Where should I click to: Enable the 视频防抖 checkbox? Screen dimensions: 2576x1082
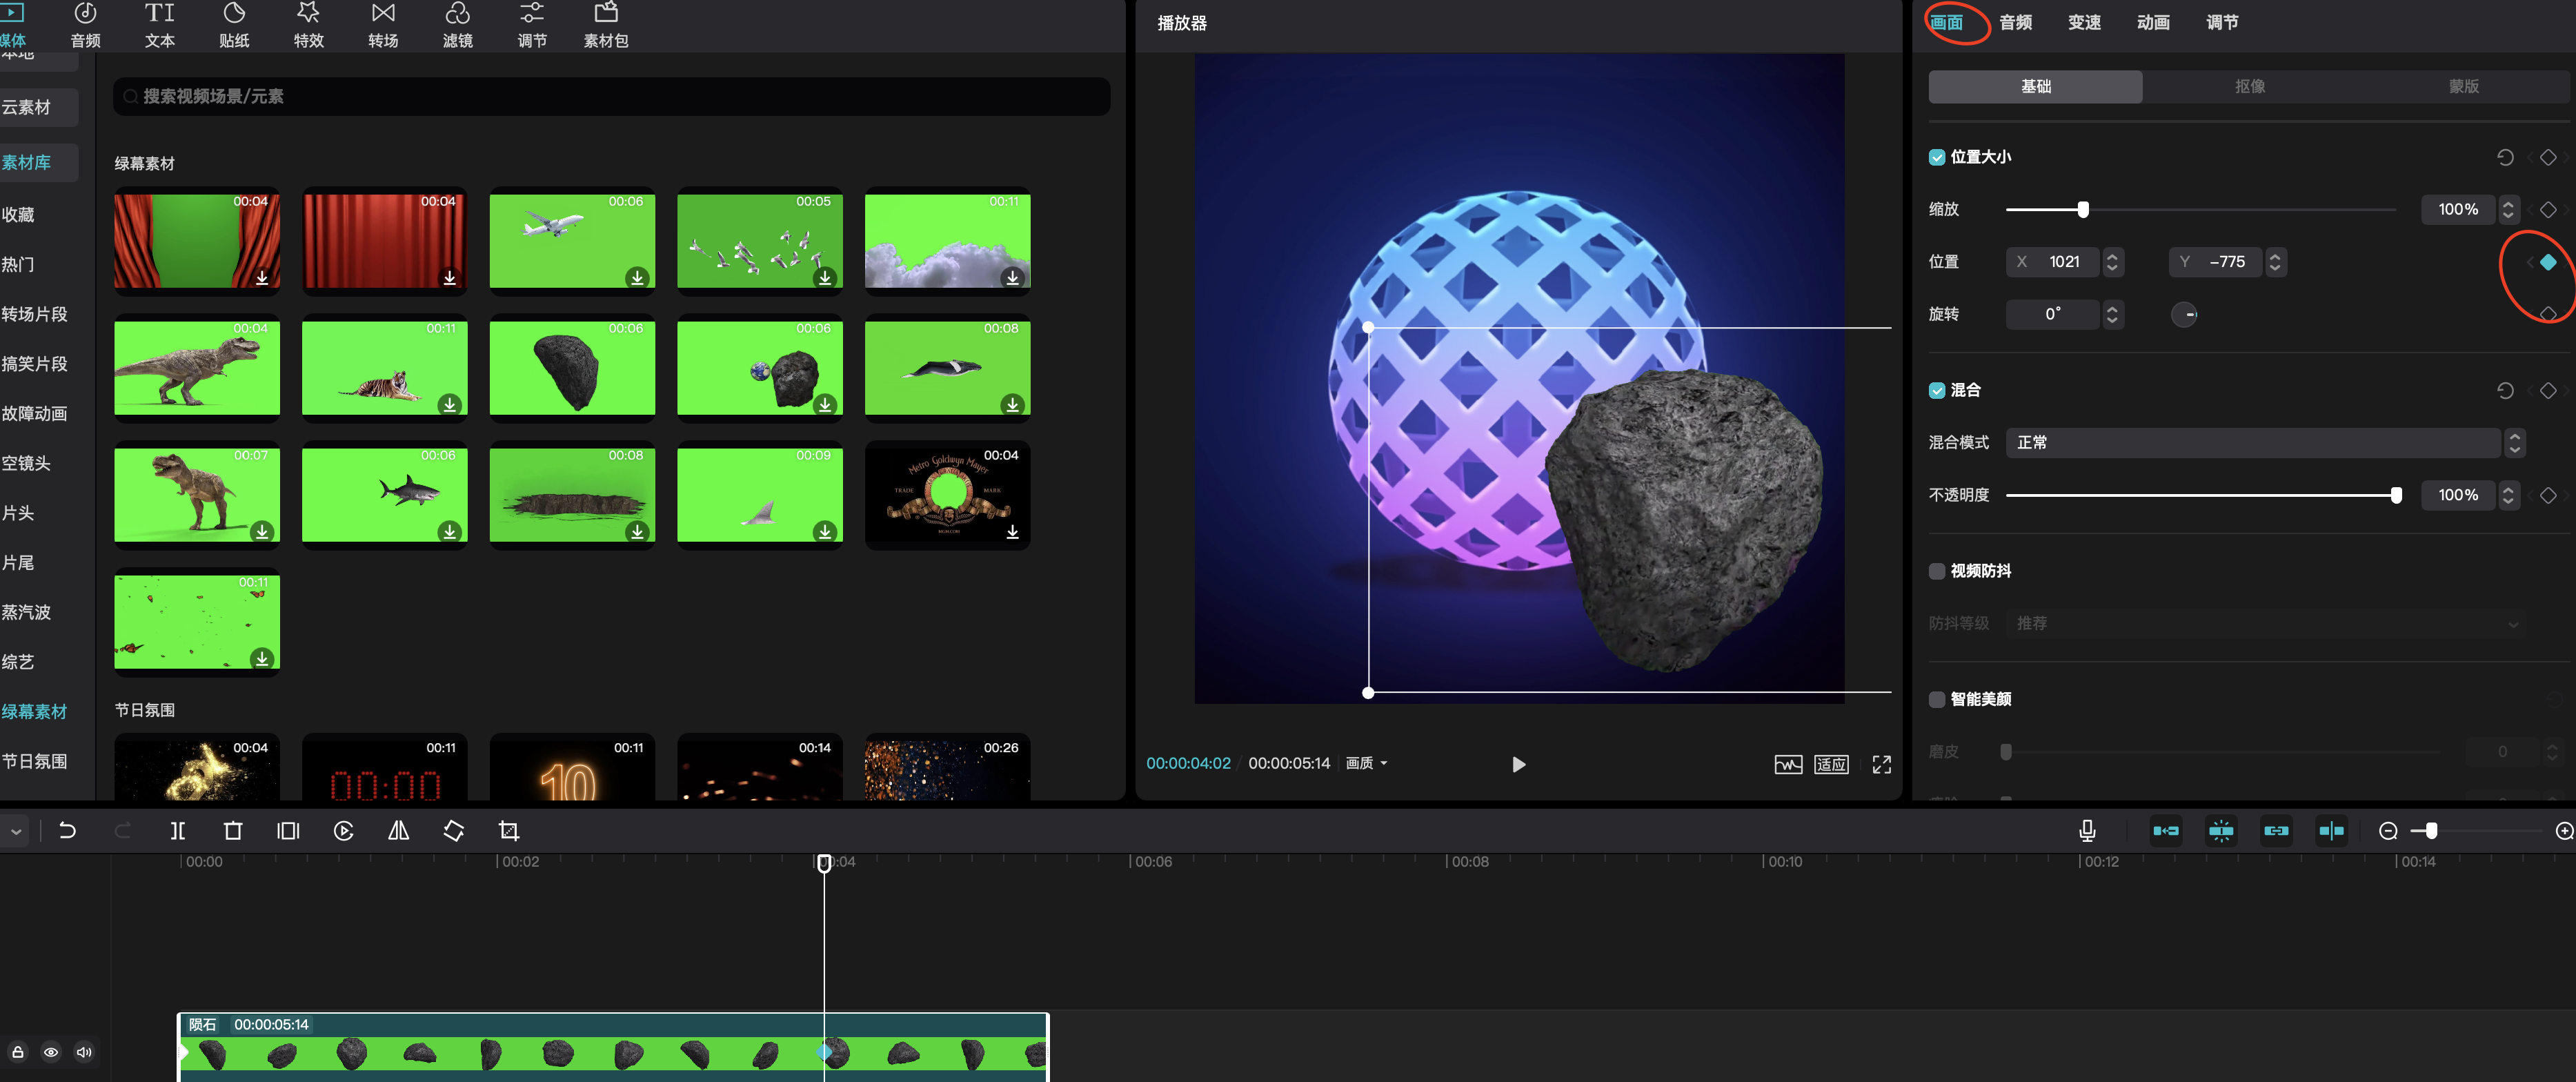tap(1937, 571)
